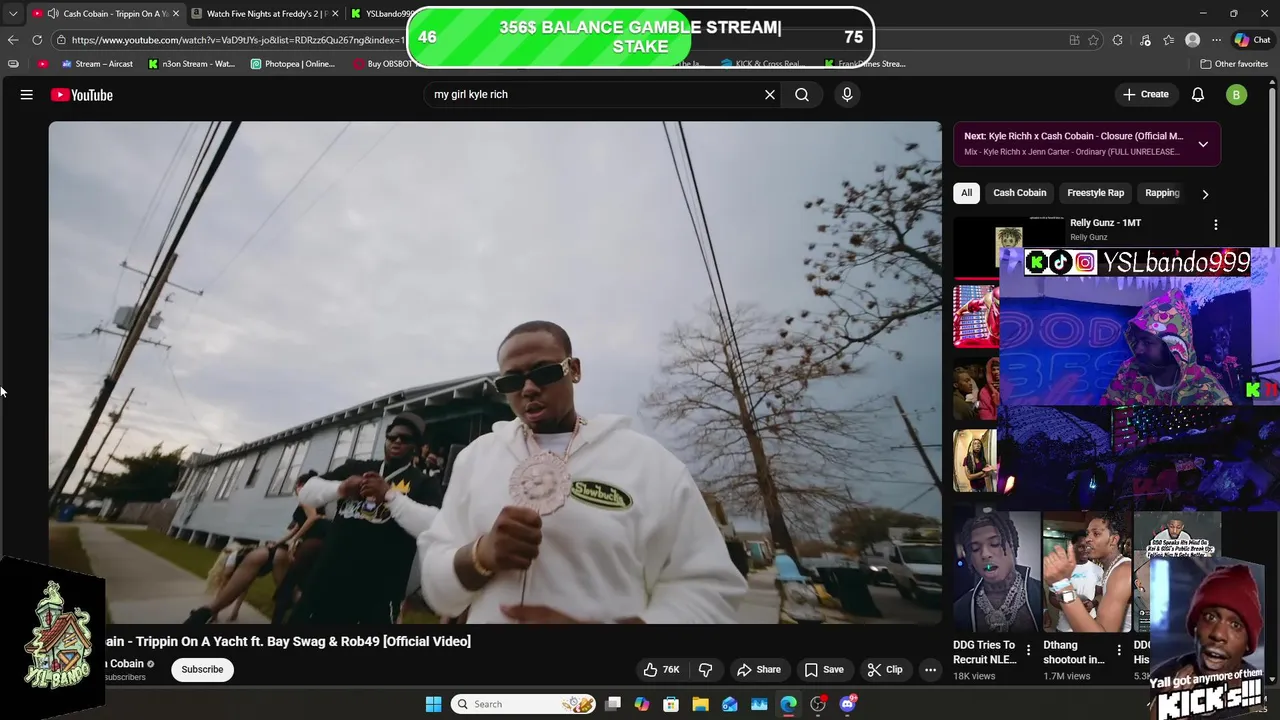
Task: Open browser Settings and more menu
Action: (x=1216, y=40)
